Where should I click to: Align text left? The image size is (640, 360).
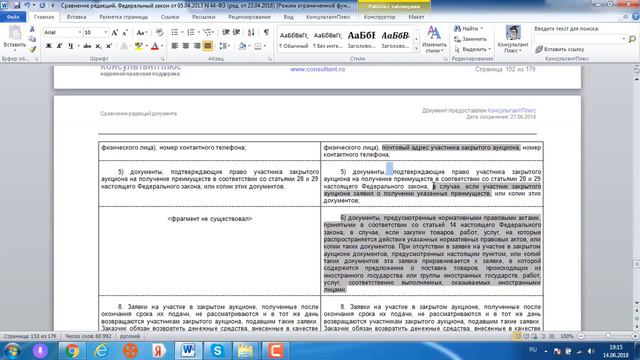tap(175, 46)
